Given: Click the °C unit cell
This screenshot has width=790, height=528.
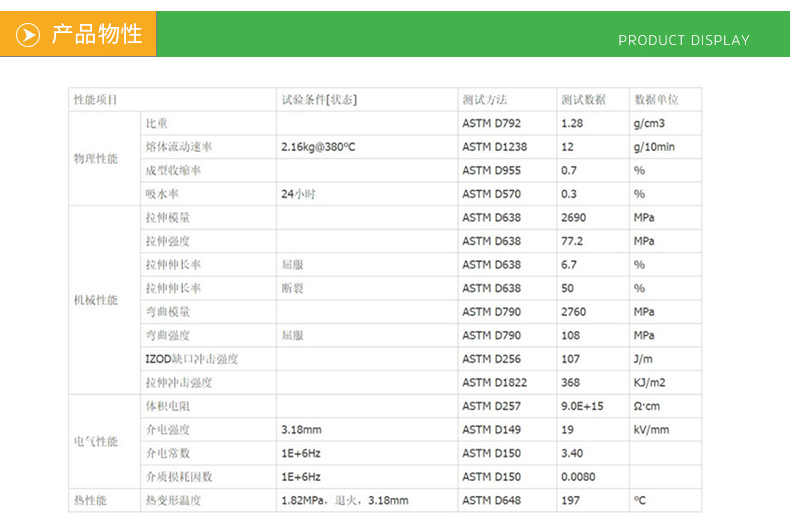Looking at the screenshot, I should pyautogui.click(x=665, y=500).
